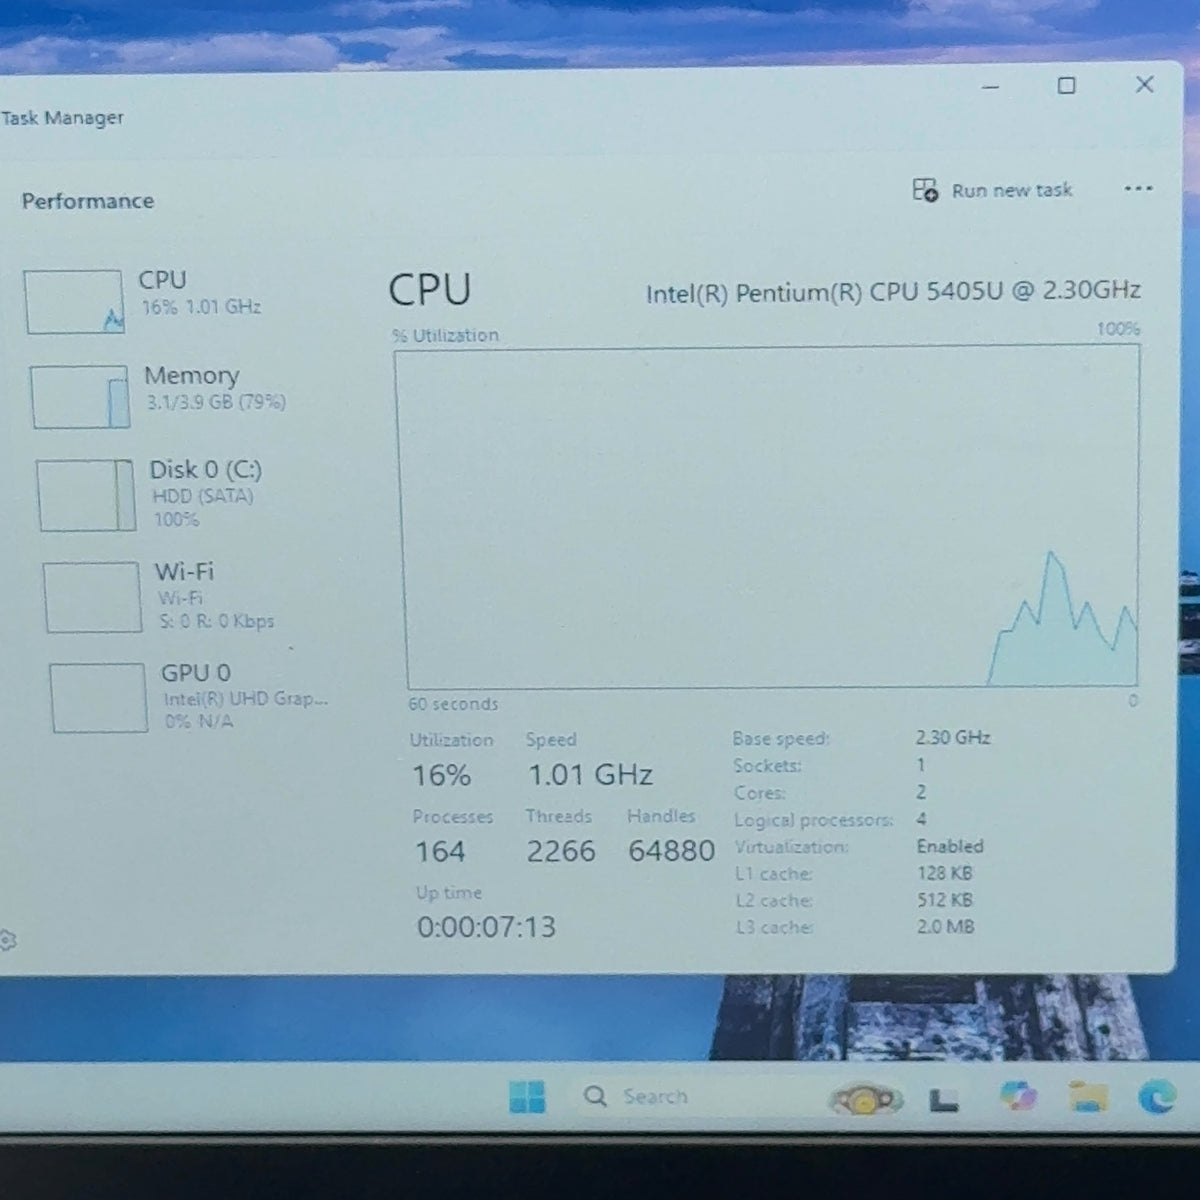The image size is (1200, 1200).
Task: Open File Explorer from the taskbar
Action: pos(1087,1098)
